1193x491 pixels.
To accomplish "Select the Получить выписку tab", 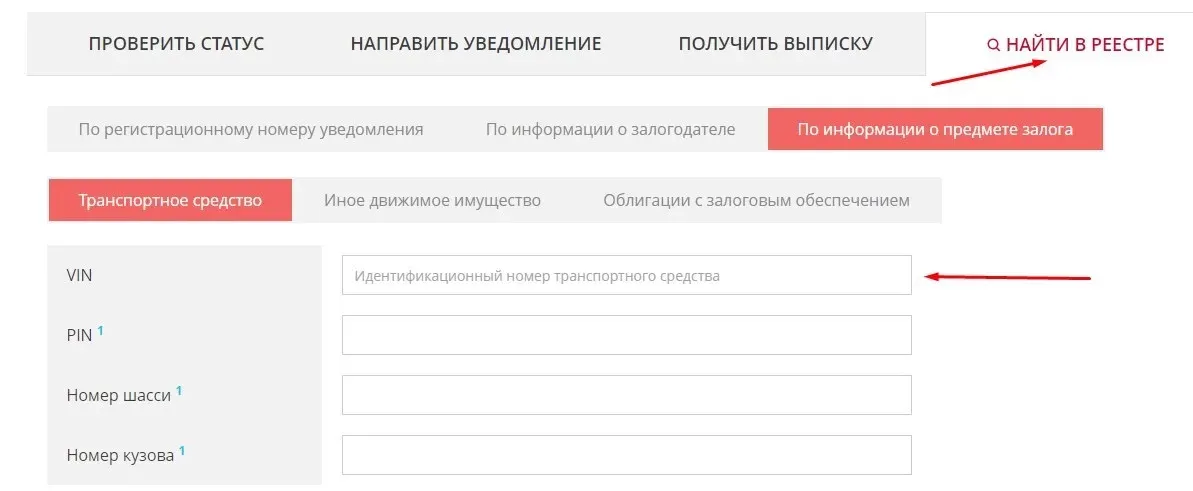I will pyautogui.click(x=775, y=44).
